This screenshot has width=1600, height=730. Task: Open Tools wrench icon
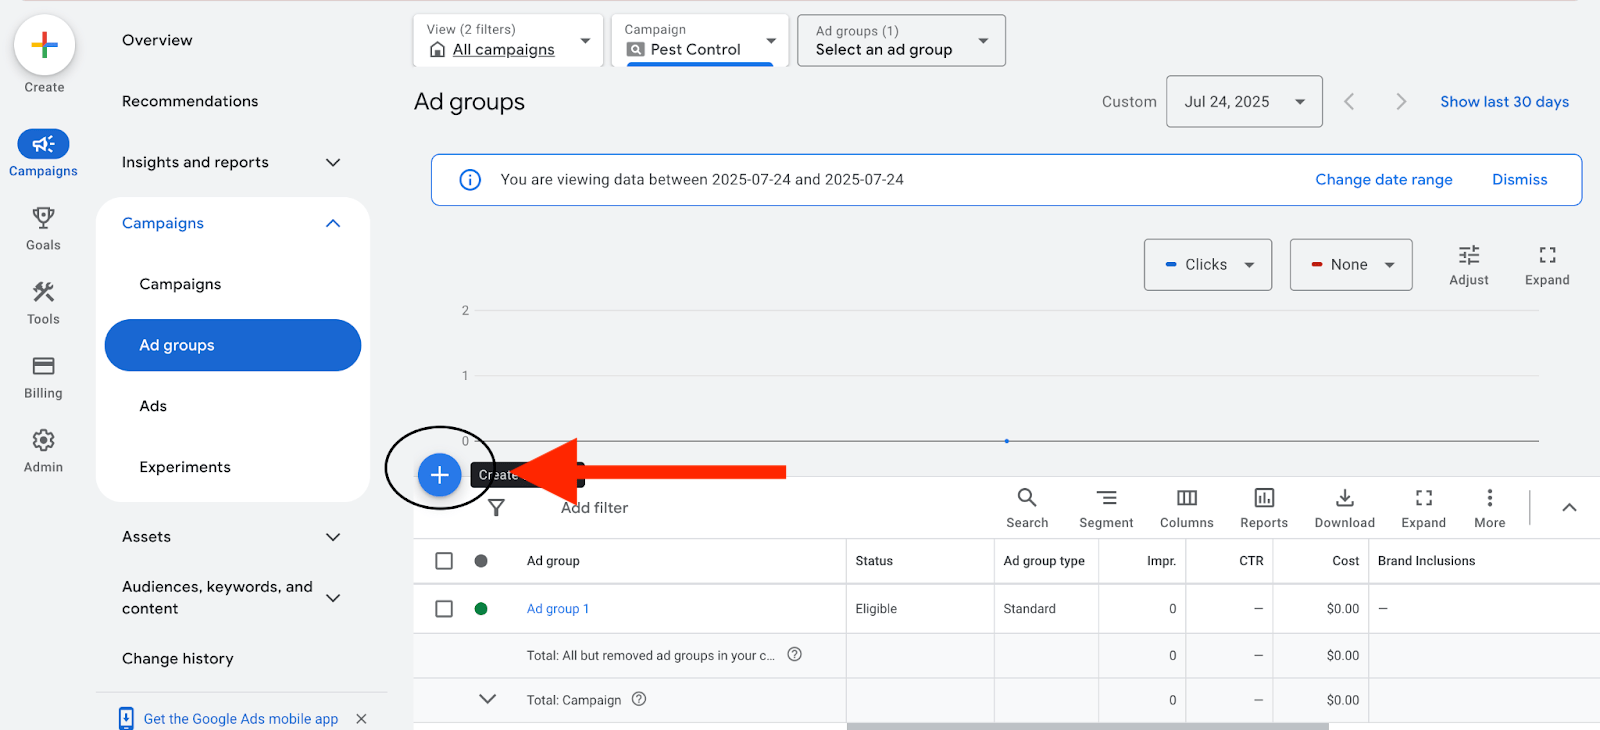pyautogui.click(x=43, y=292)
